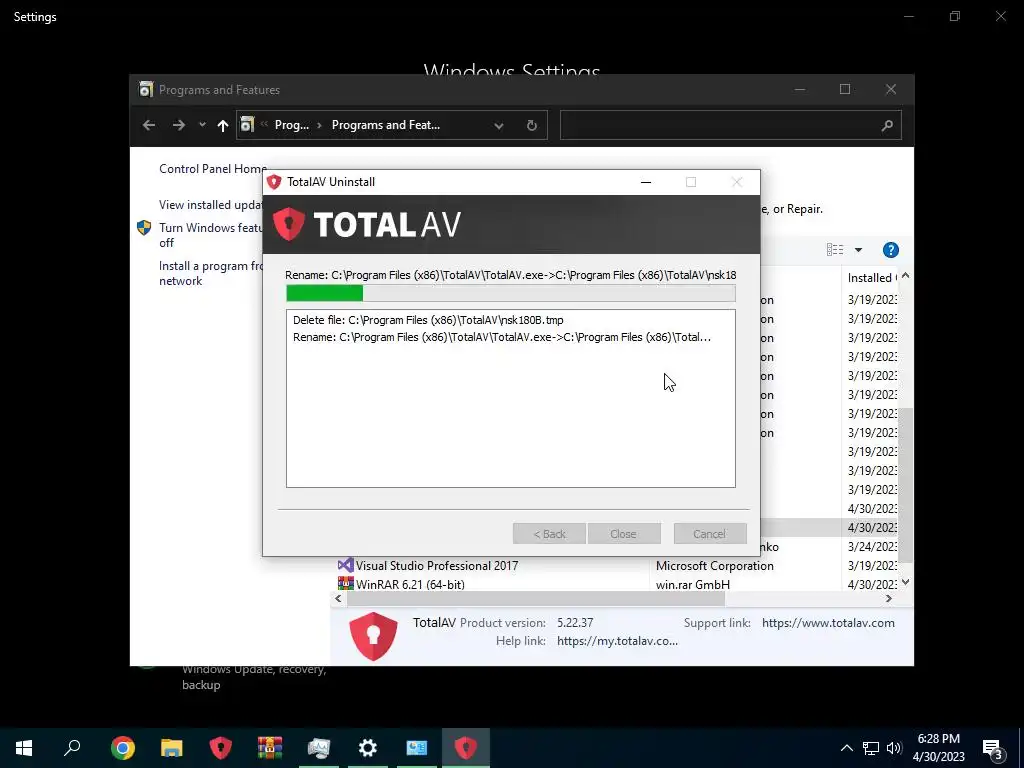Show hidden system tray icons
The height and width of the screenshot is (768, 1024).
tap(846, 748)
